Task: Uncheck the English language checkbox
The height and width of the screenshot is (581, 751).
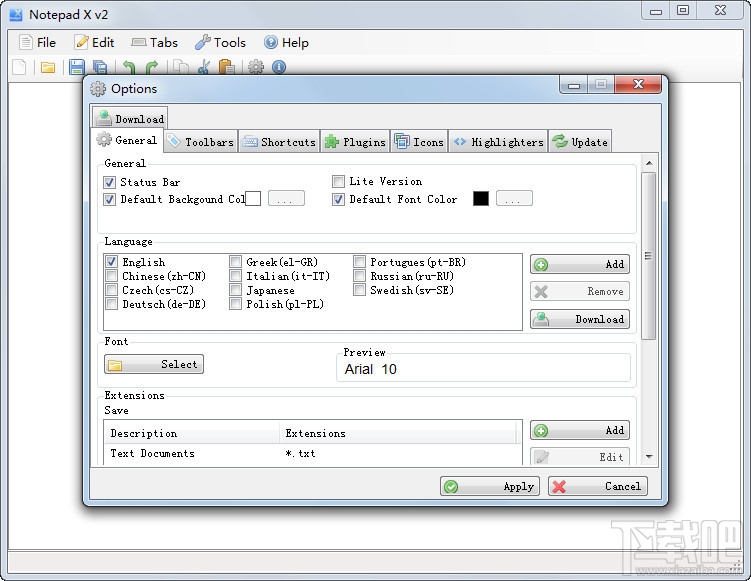Action: [111, 262]
